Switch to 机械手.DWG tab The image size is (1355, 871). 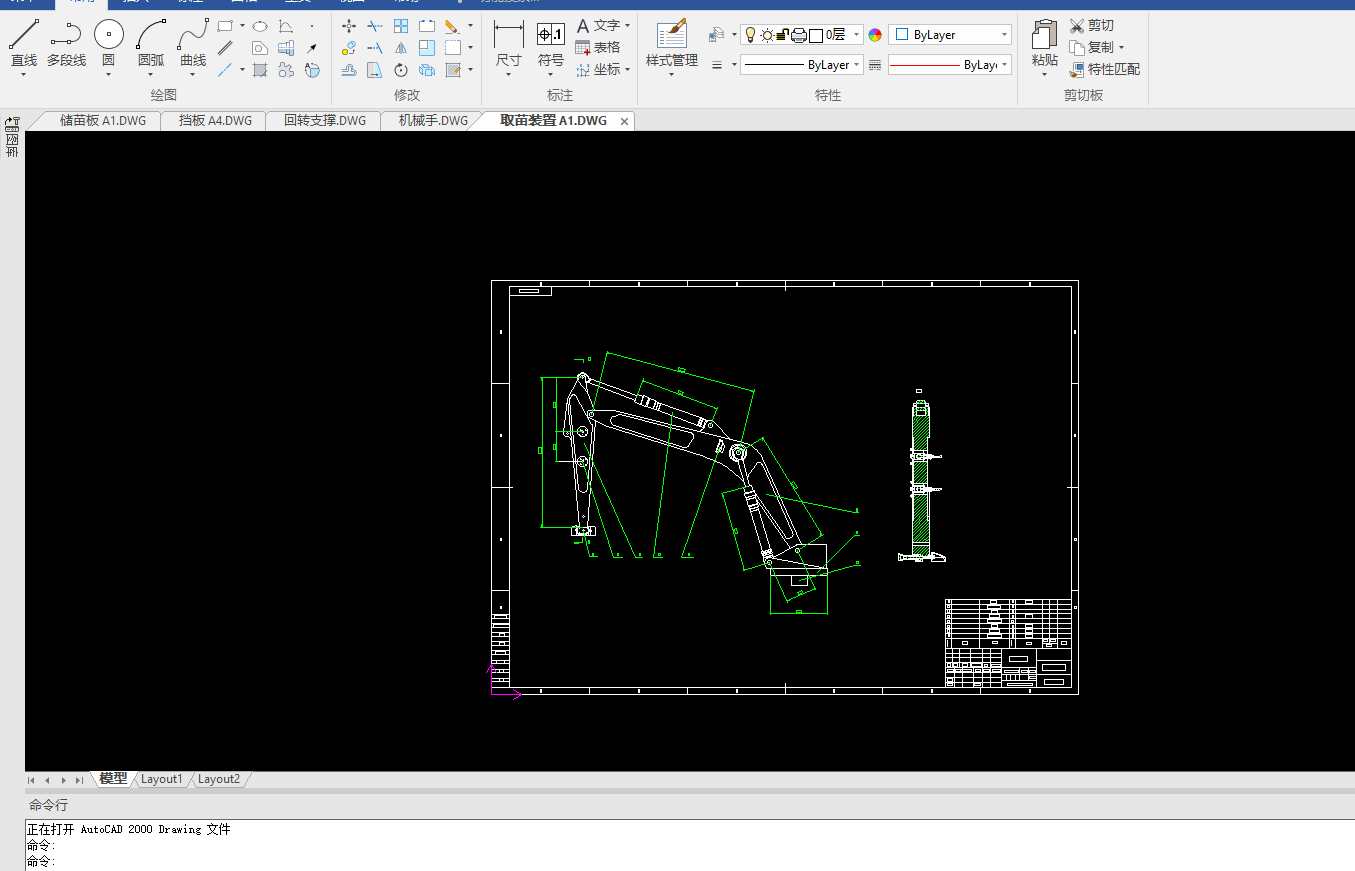[x=433, y=121]
